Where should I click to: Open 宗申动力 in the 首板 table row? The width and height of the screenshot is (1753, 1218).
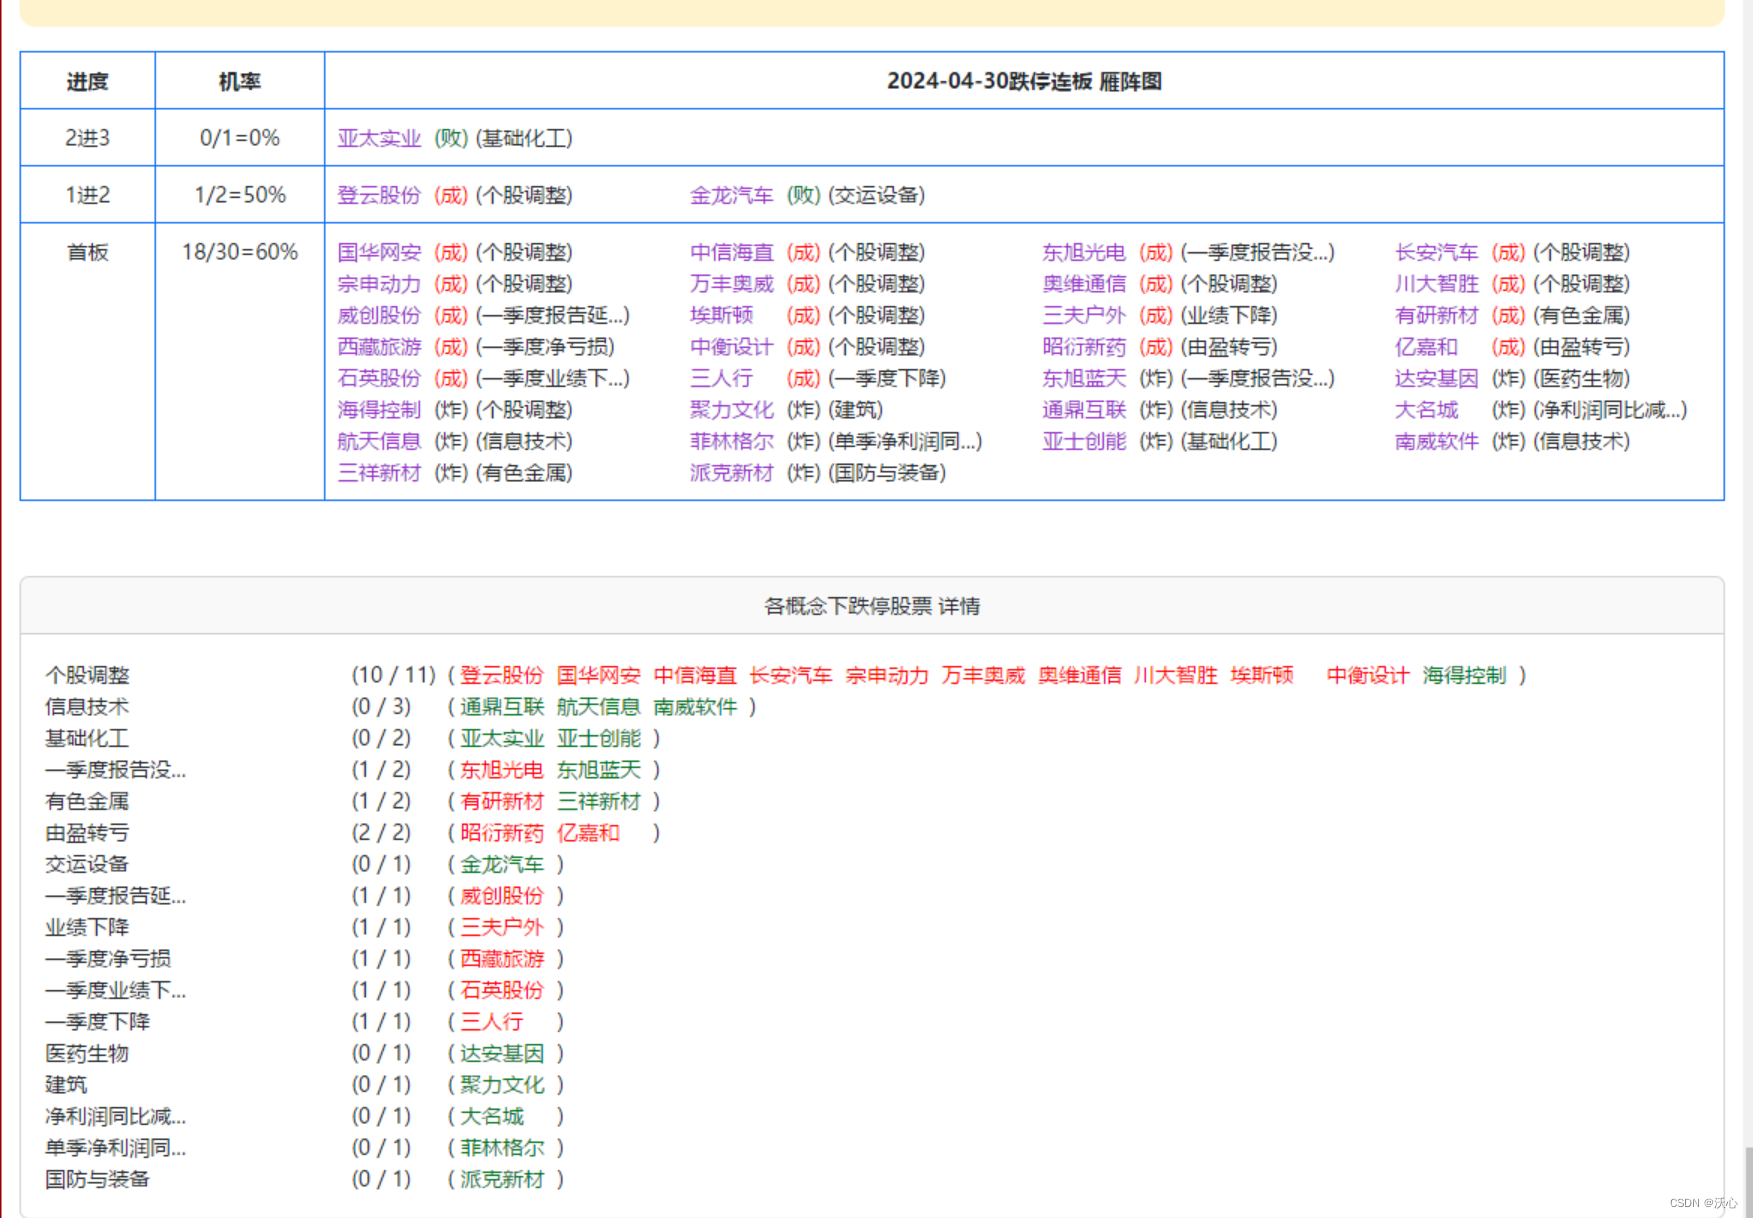[x=379, y=284]
